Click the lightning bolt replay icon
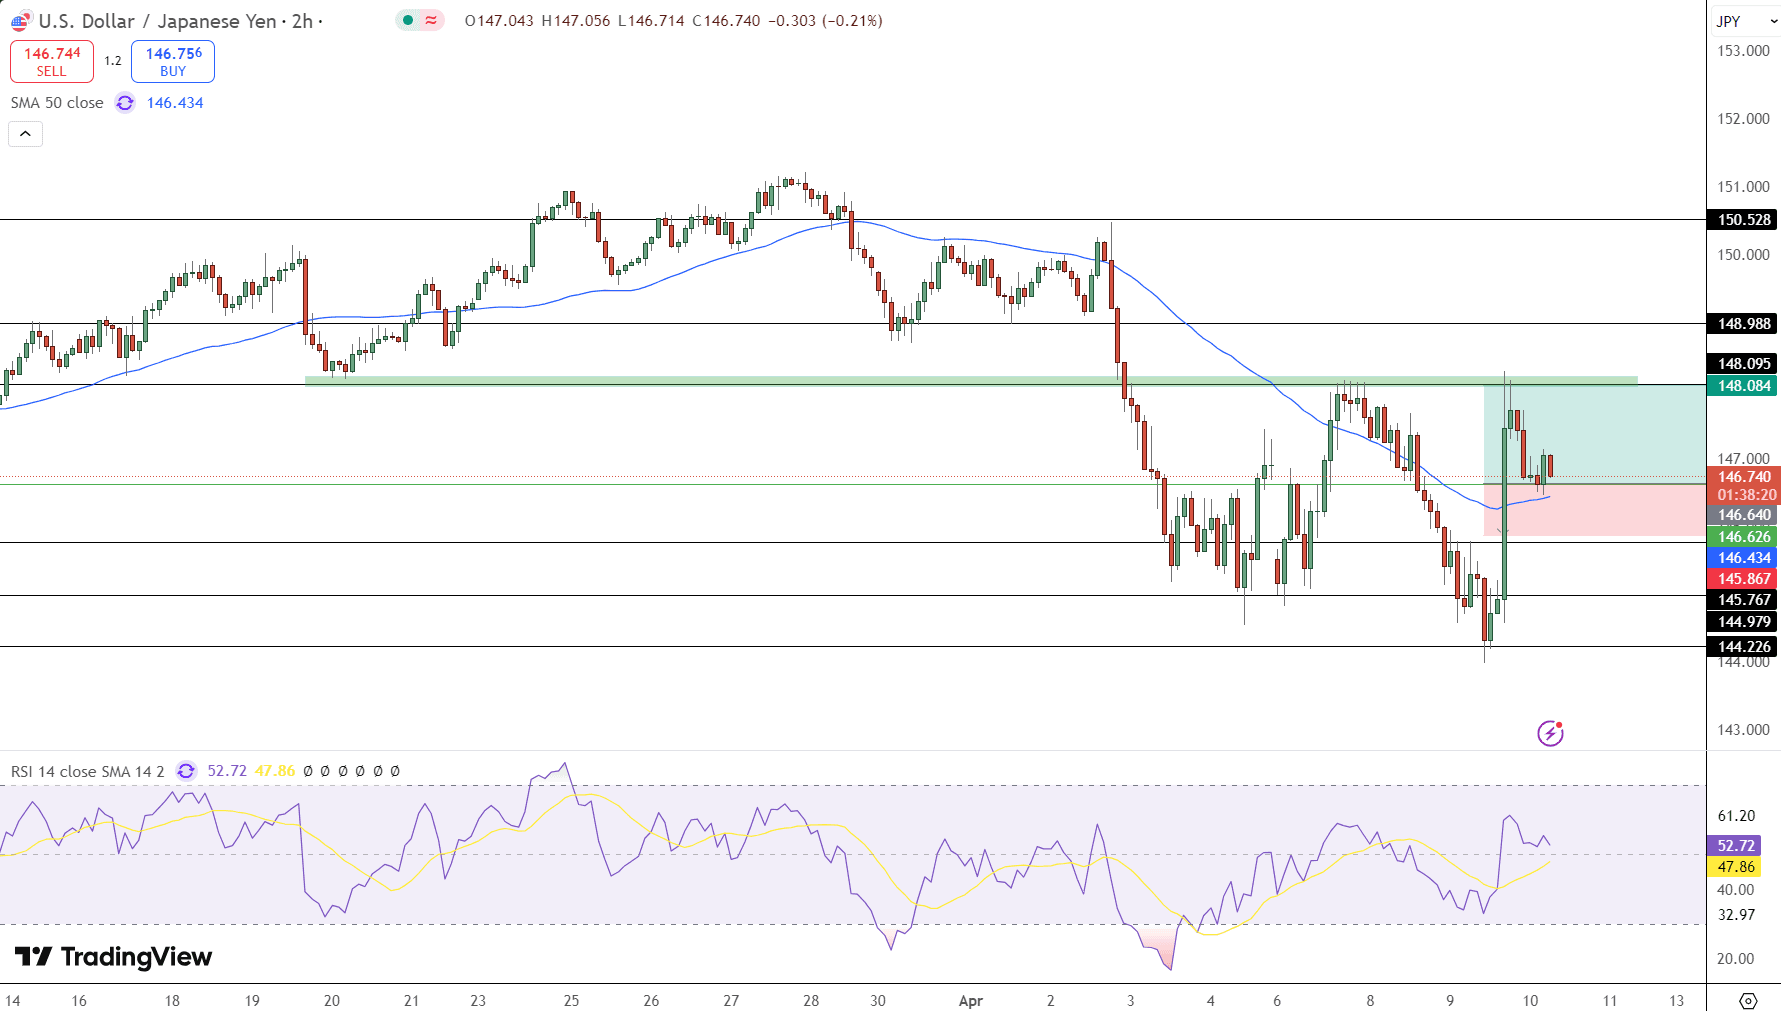This screenshot has height=1011, width=1781. click(1550, 733)
